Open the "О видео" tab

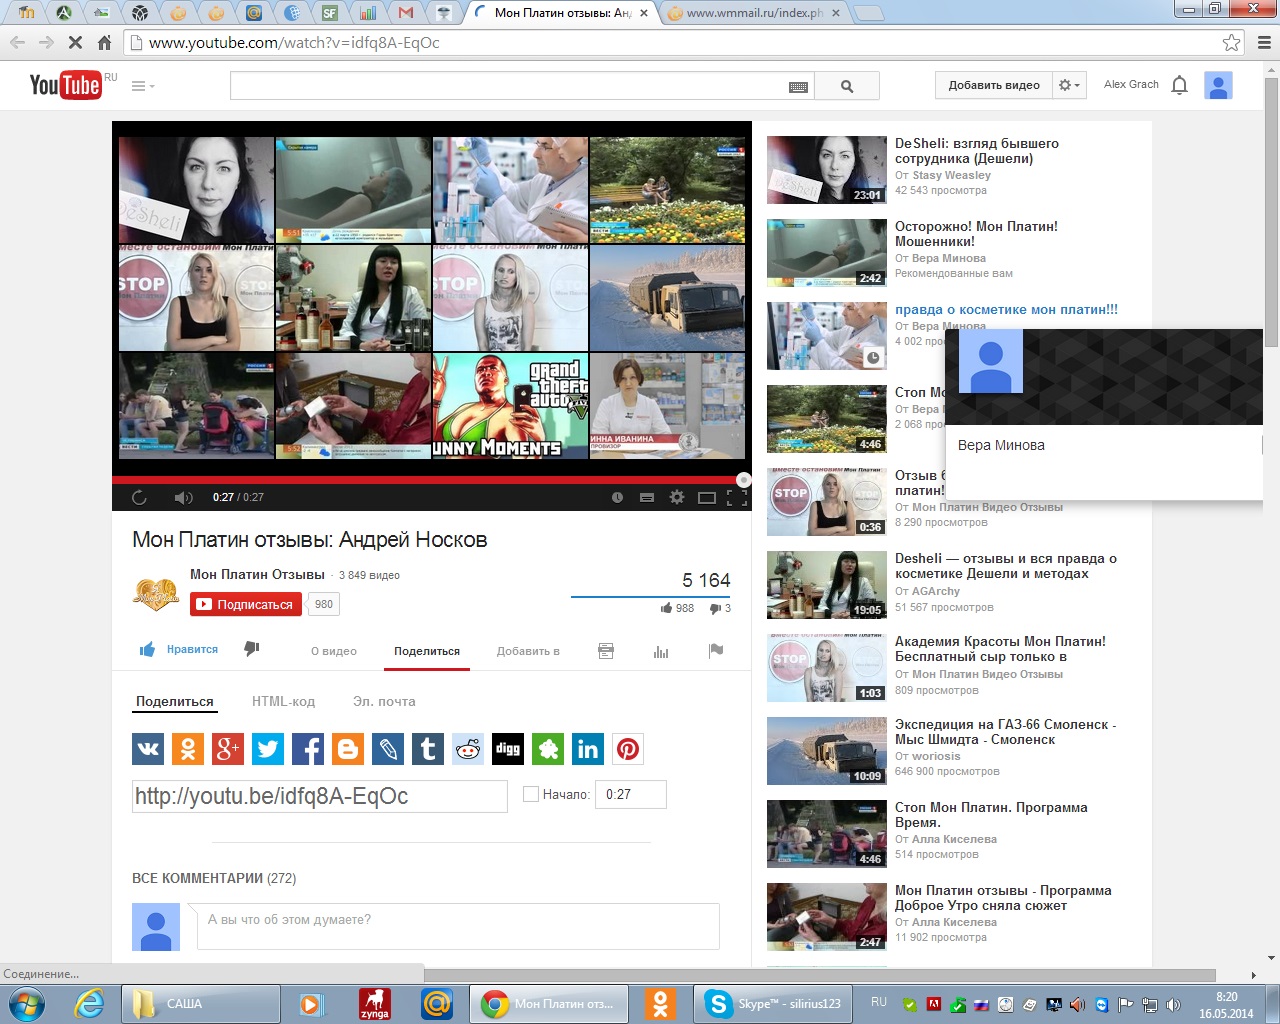click(333, 651)
